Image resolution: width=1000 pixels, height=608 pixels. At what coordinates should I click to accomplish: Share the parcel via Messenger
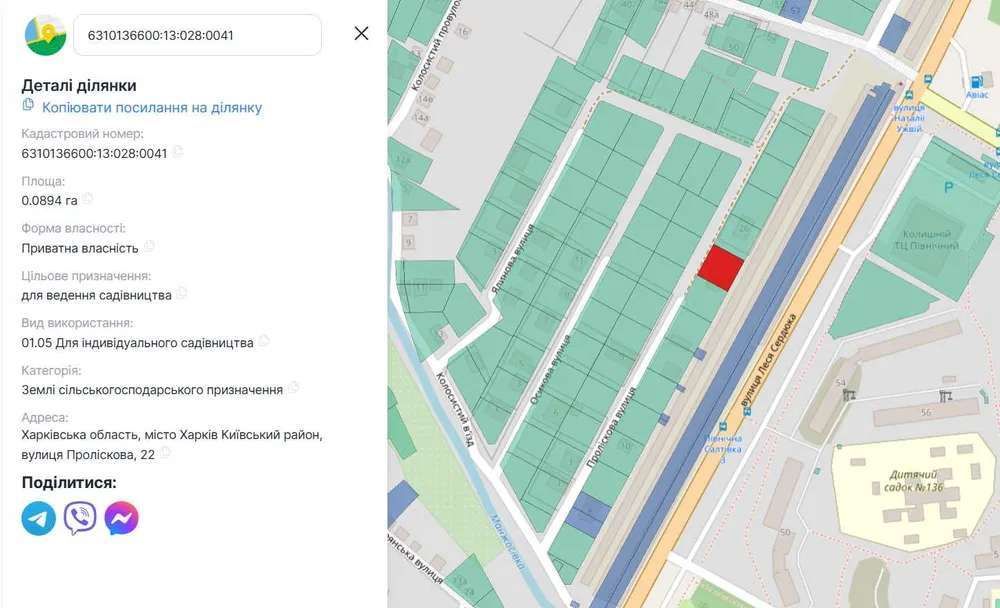point(121,518)
